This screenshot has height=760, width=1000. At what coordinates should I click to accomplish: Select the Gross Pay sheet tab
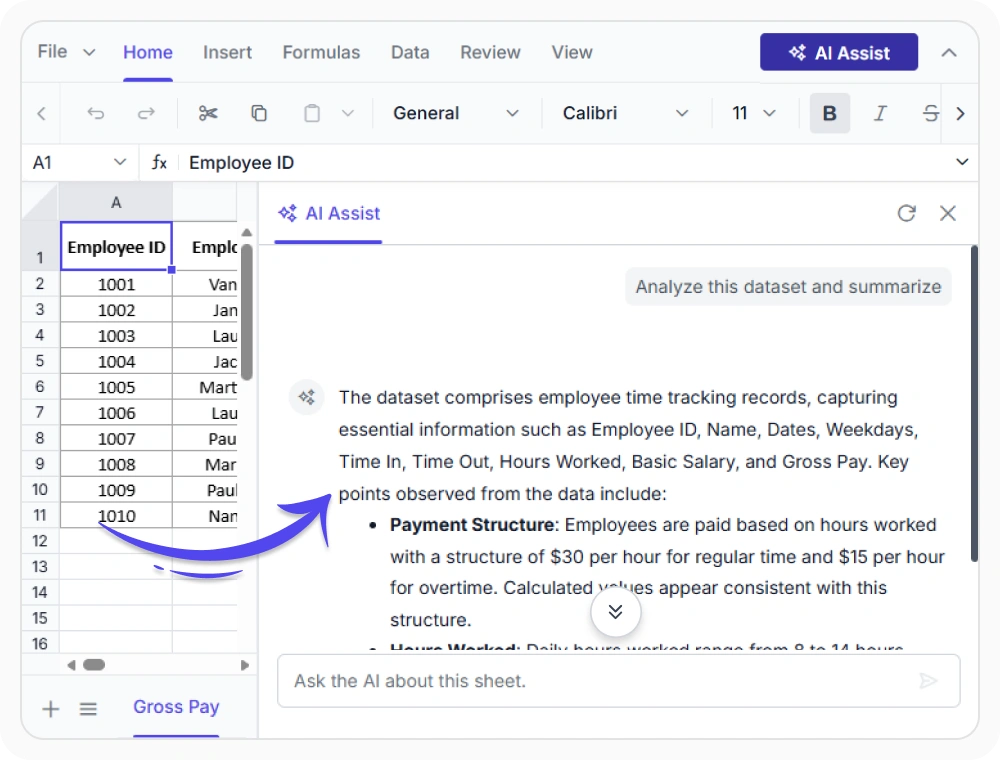tap(176, 707)
